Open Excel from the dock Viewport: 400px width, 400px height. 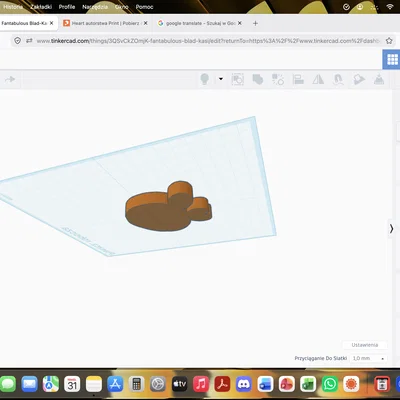point(308,384)
